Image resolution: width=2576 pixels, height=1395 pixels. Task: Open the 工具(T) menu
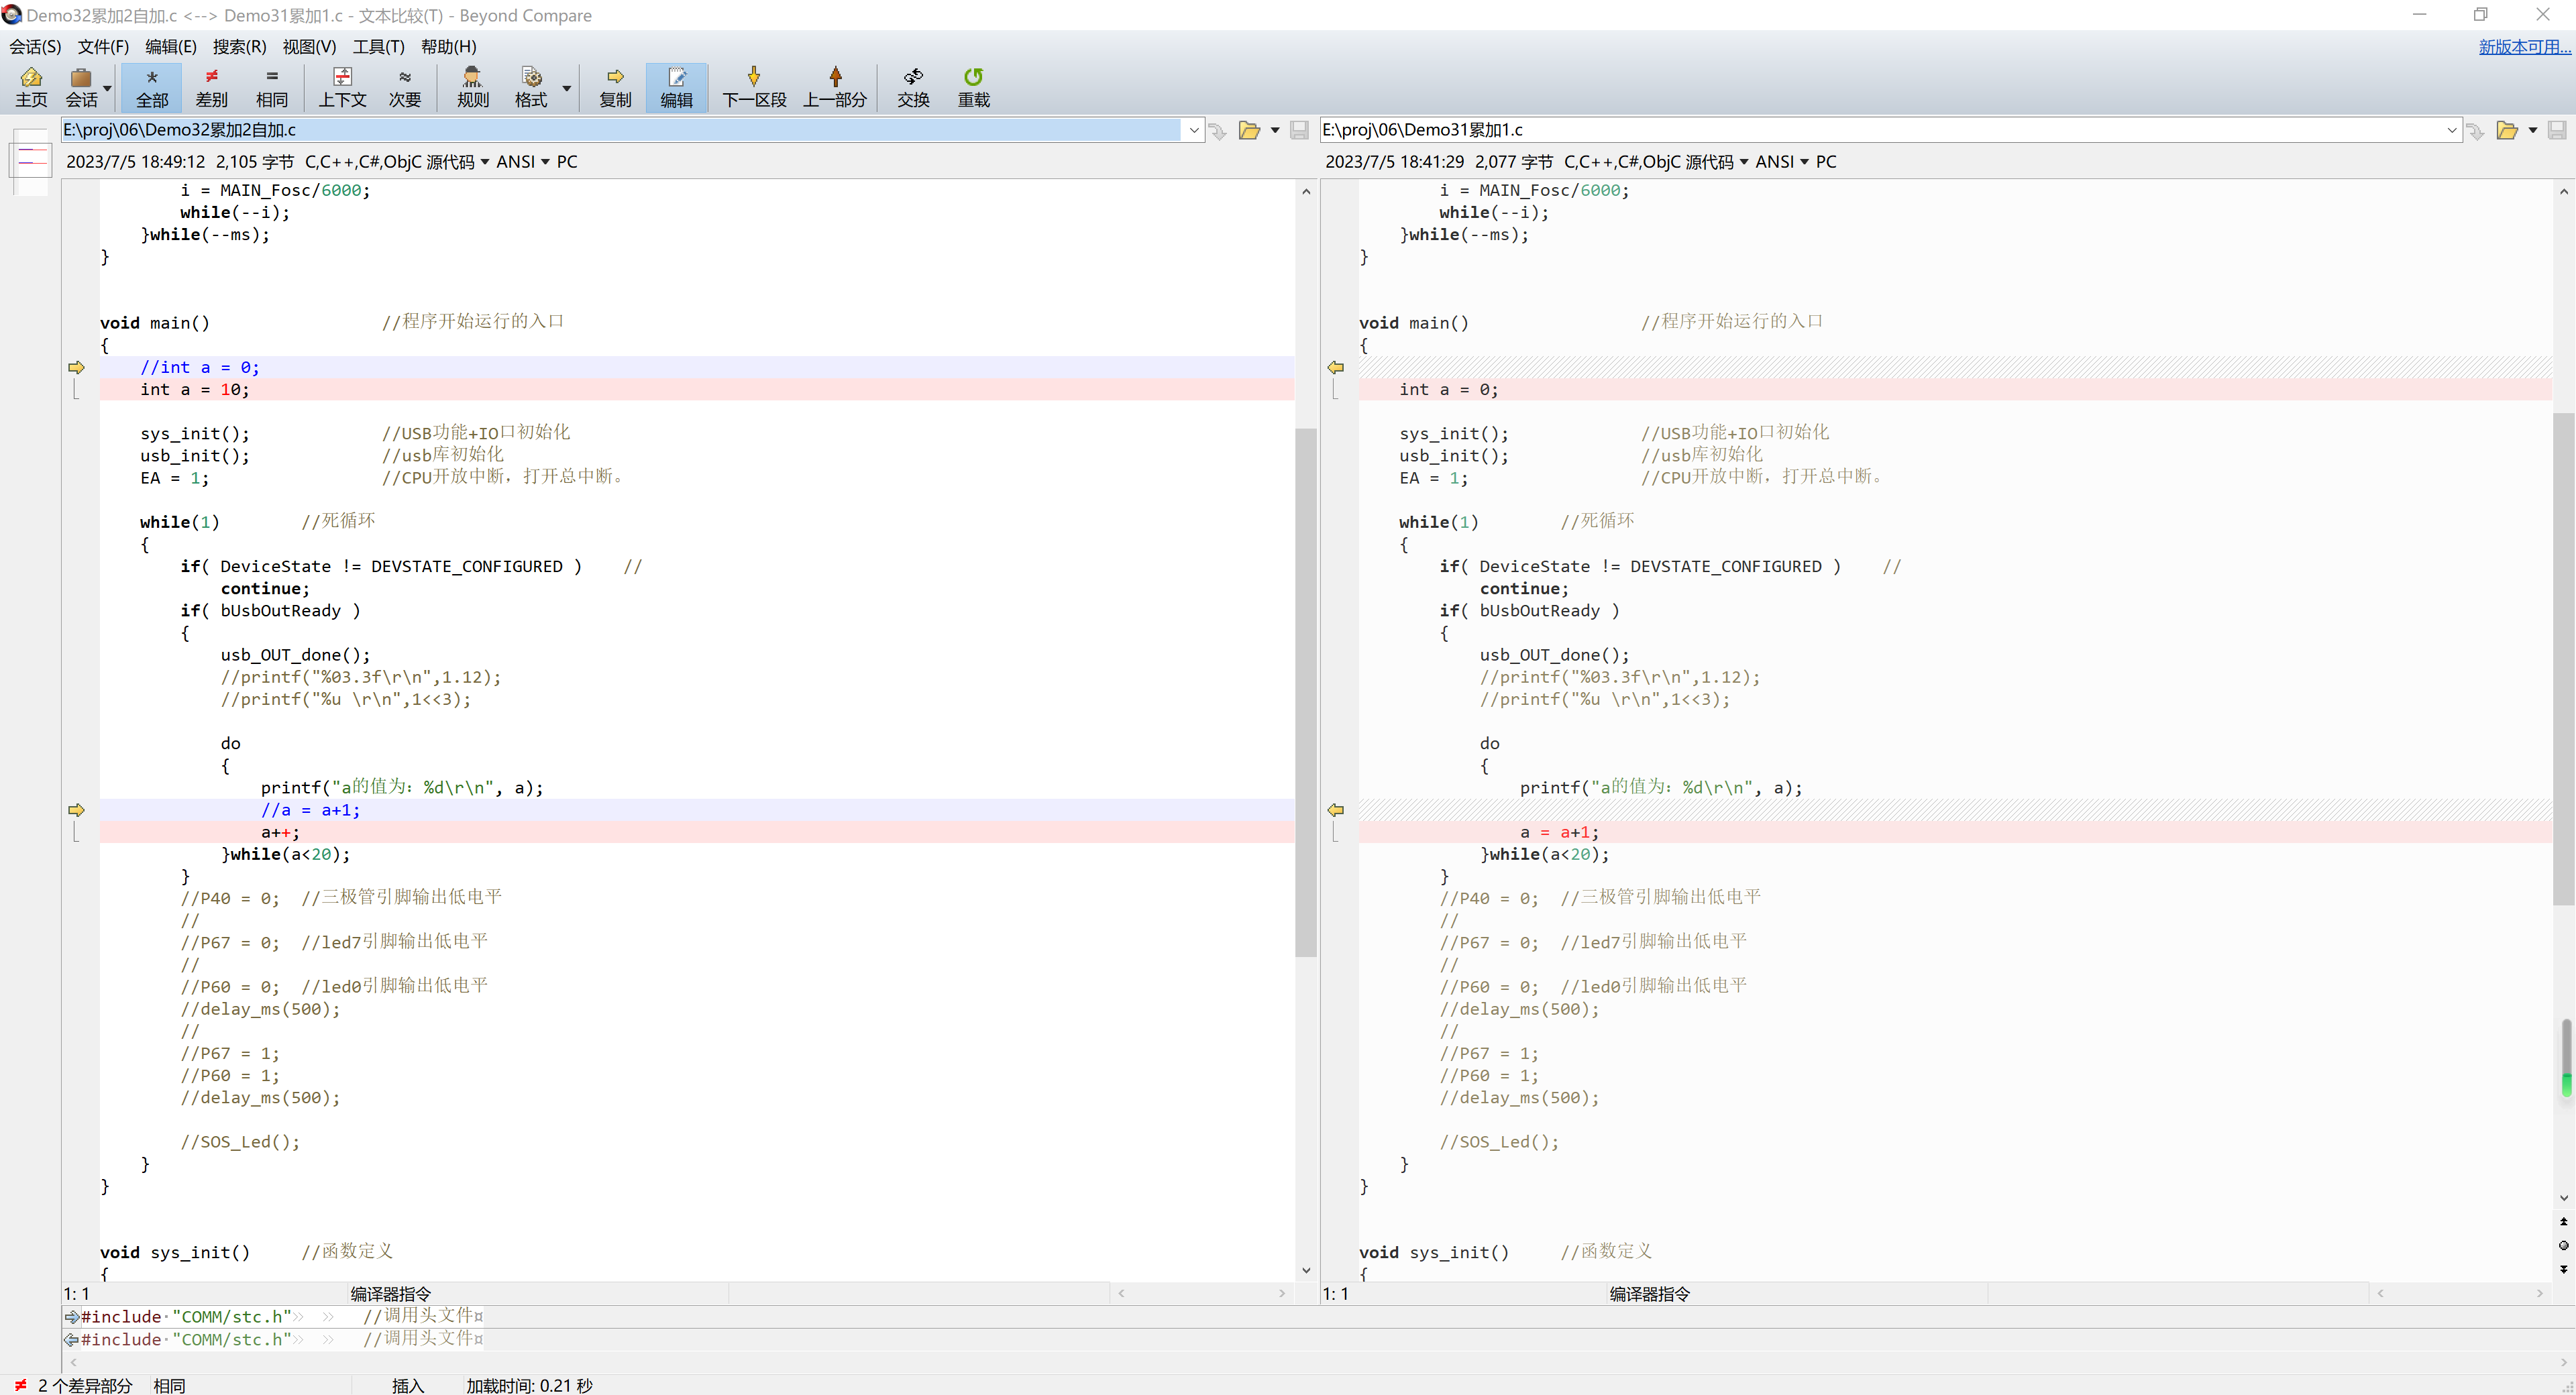click(378, 46)
